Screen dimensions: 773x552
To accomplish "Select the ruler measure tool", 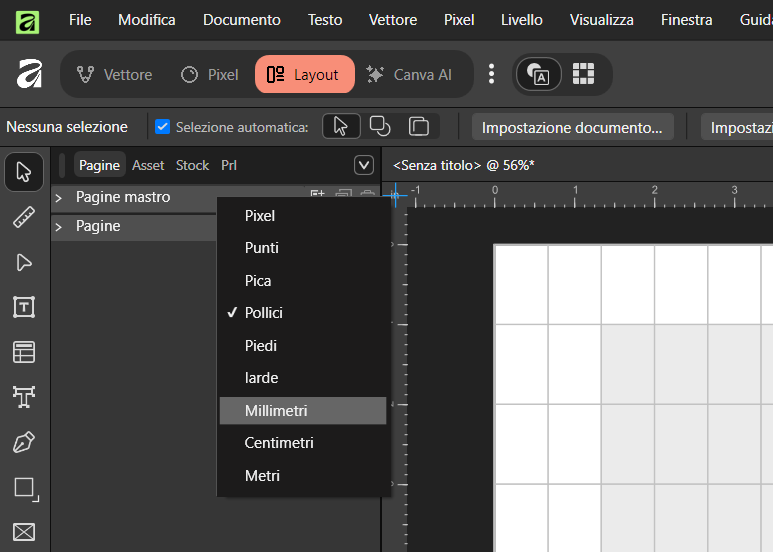I will (24, 217).
